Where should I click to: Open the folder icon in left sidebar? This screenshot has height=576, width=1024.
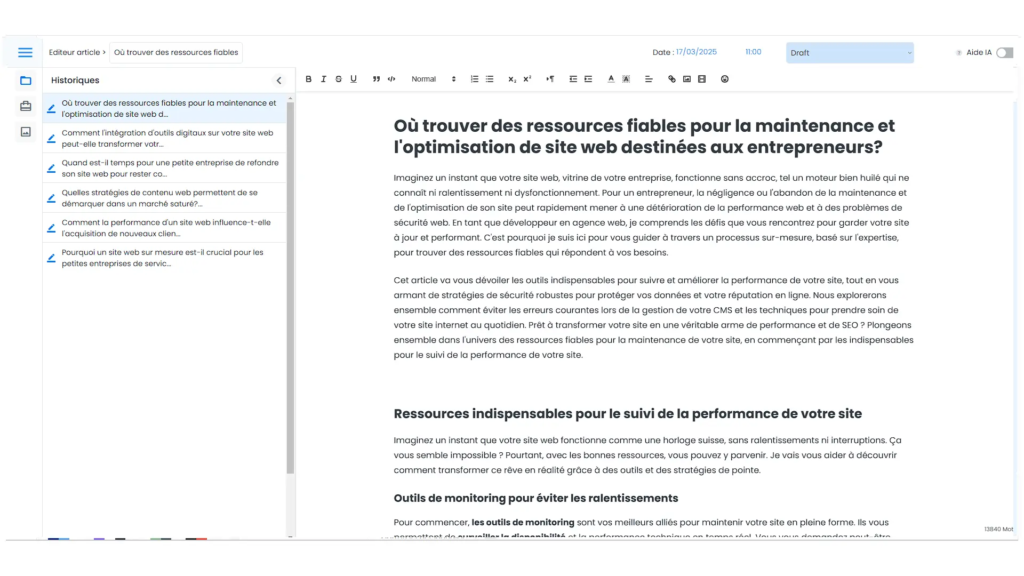click(25, 80)
